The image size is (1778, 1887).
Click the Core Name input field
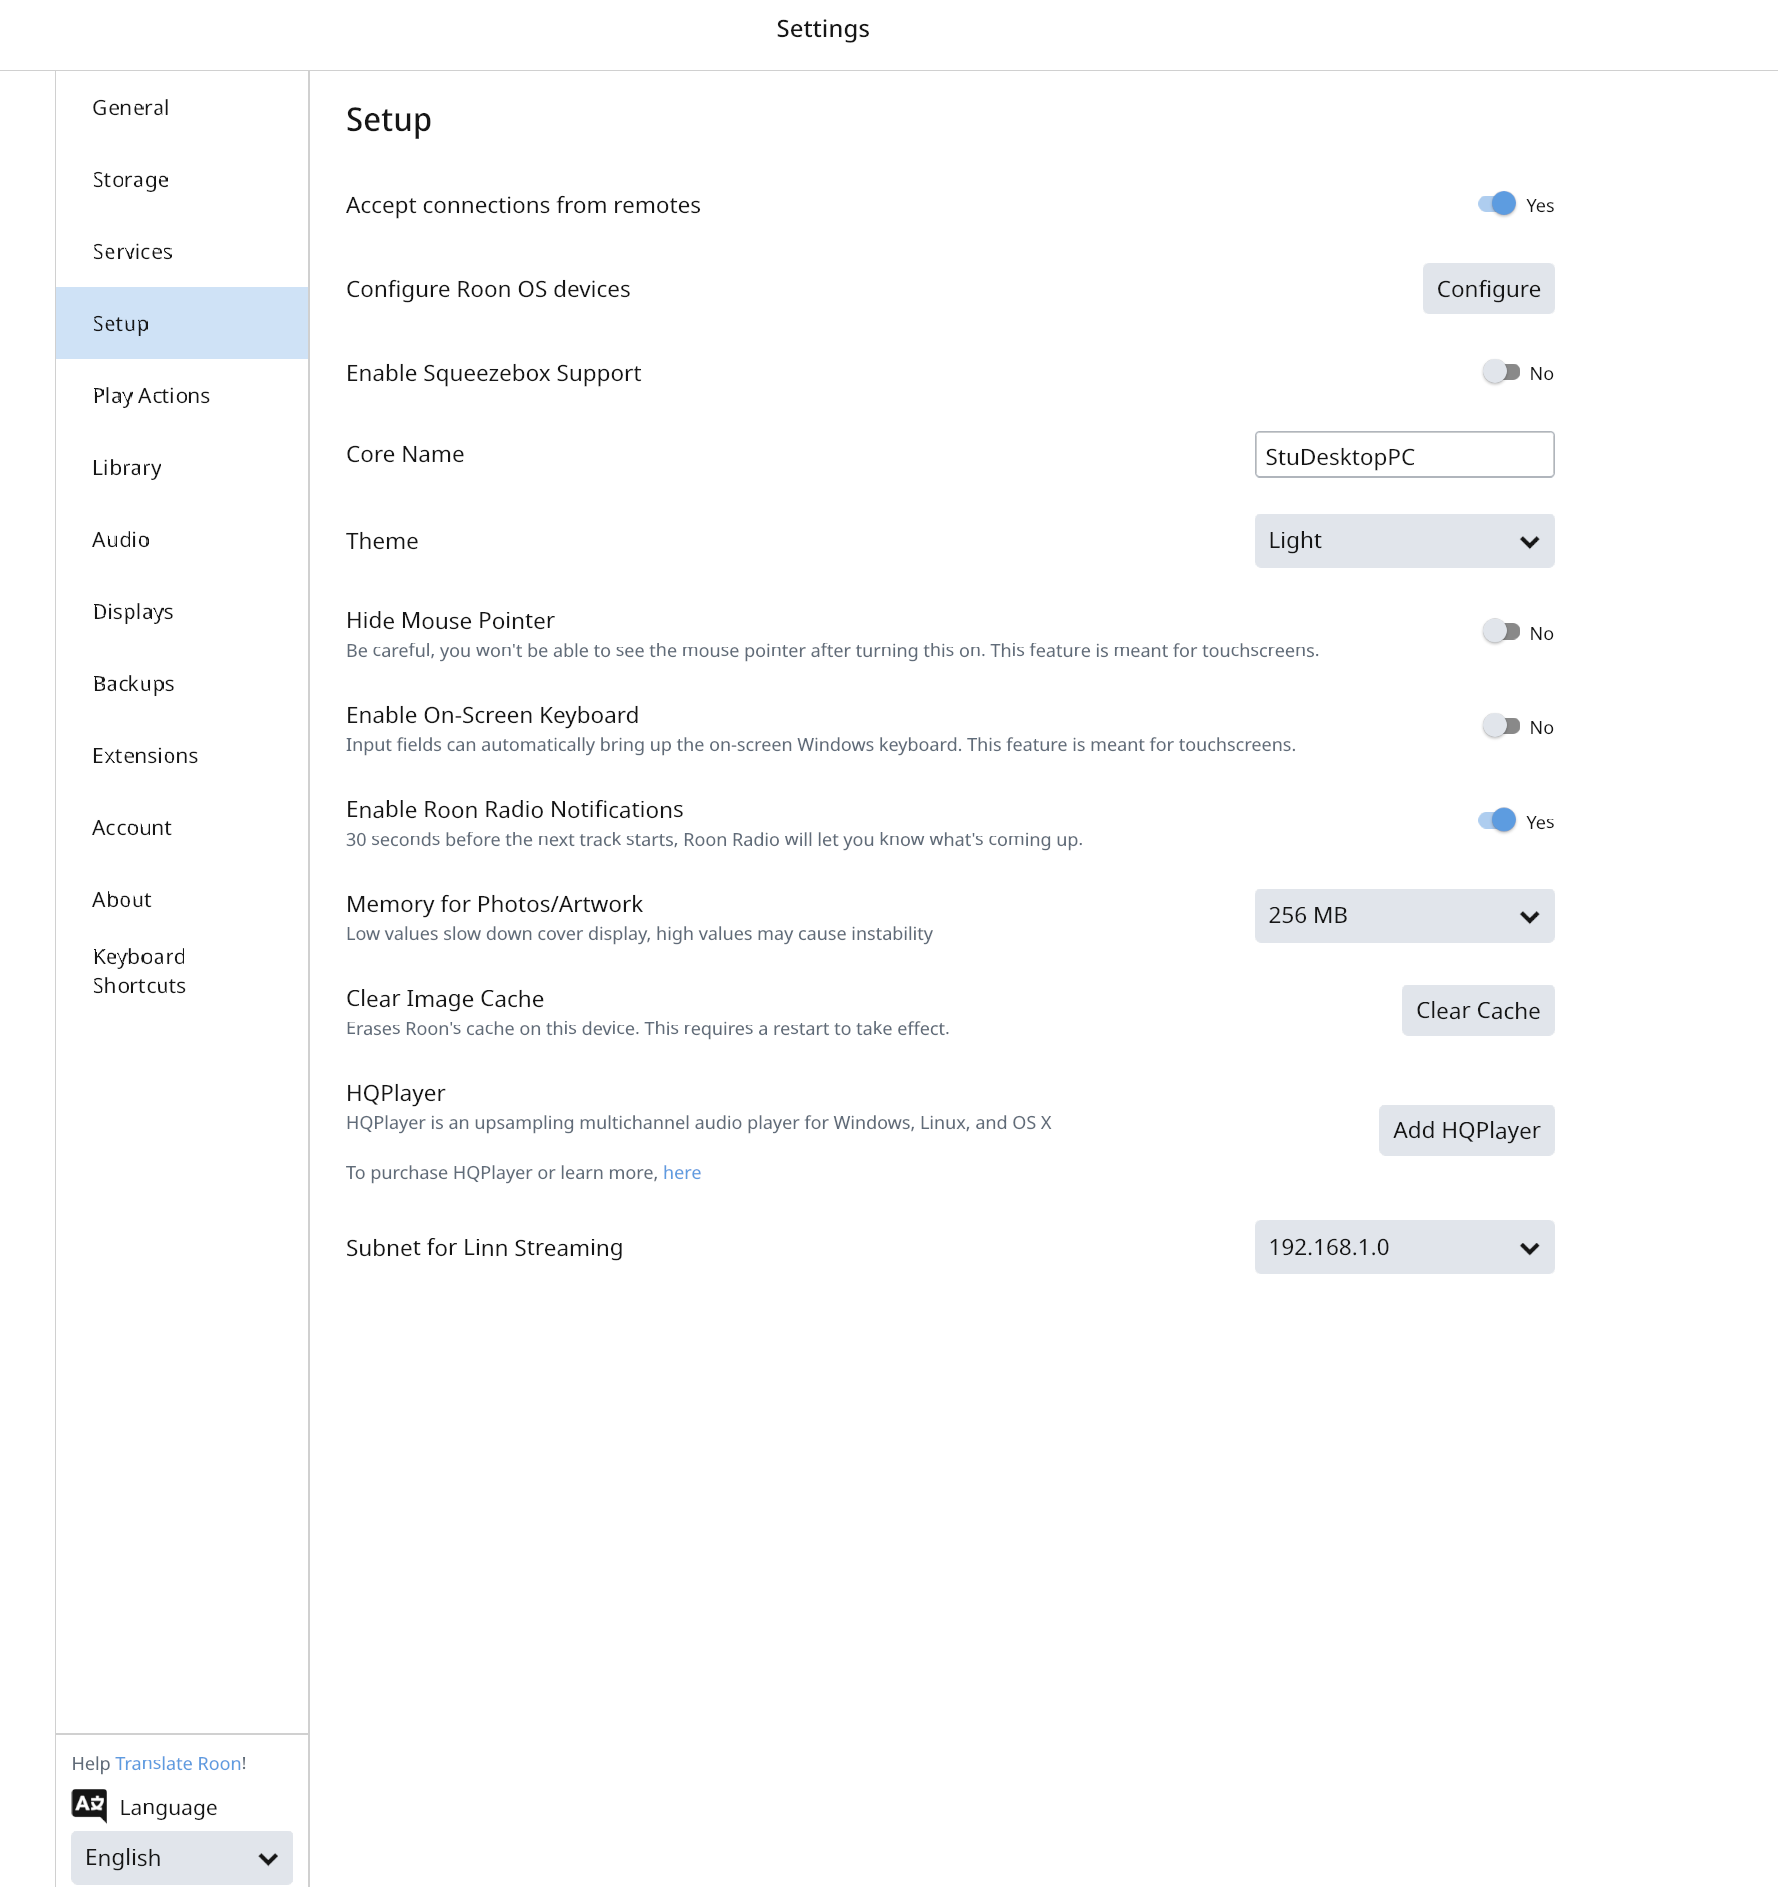tap(1404, 455)
